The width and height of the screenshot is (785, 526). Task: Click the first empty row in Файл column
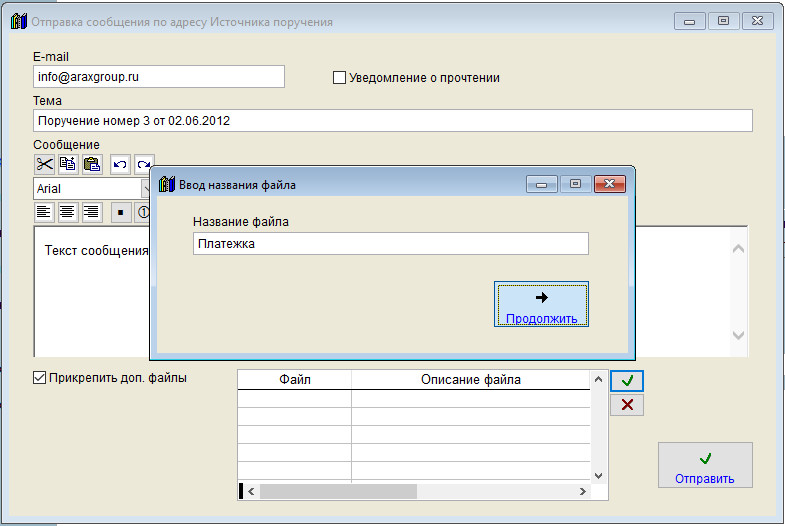[295, 399]
